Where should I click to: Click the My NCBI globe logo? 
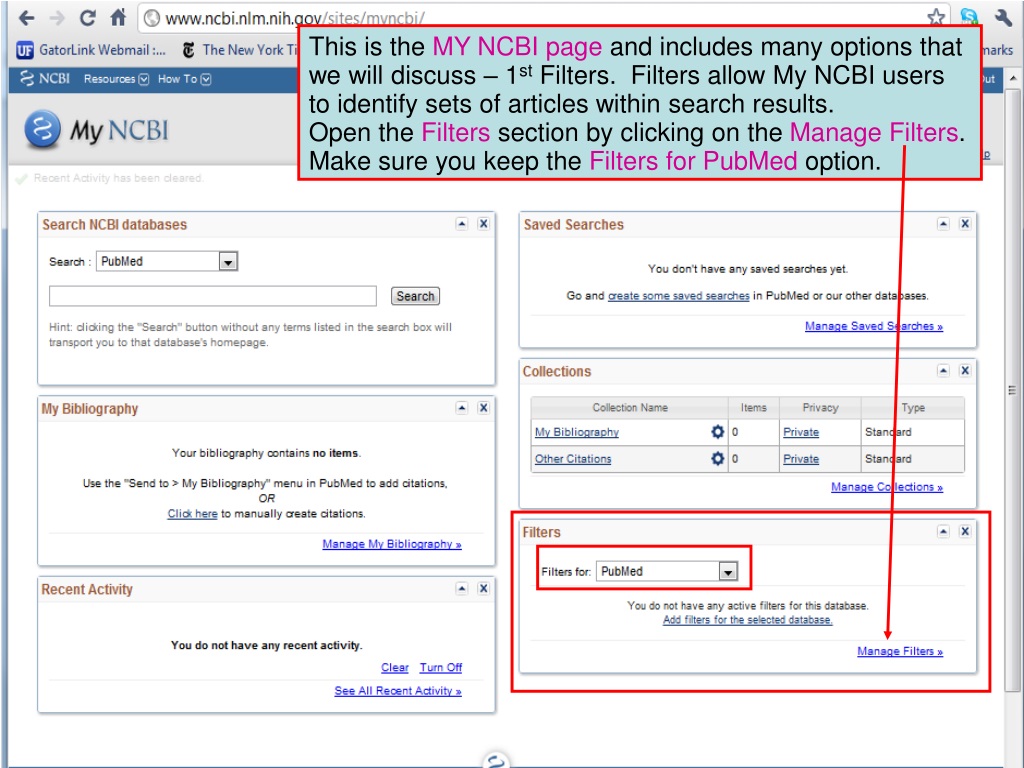[42, 129]
